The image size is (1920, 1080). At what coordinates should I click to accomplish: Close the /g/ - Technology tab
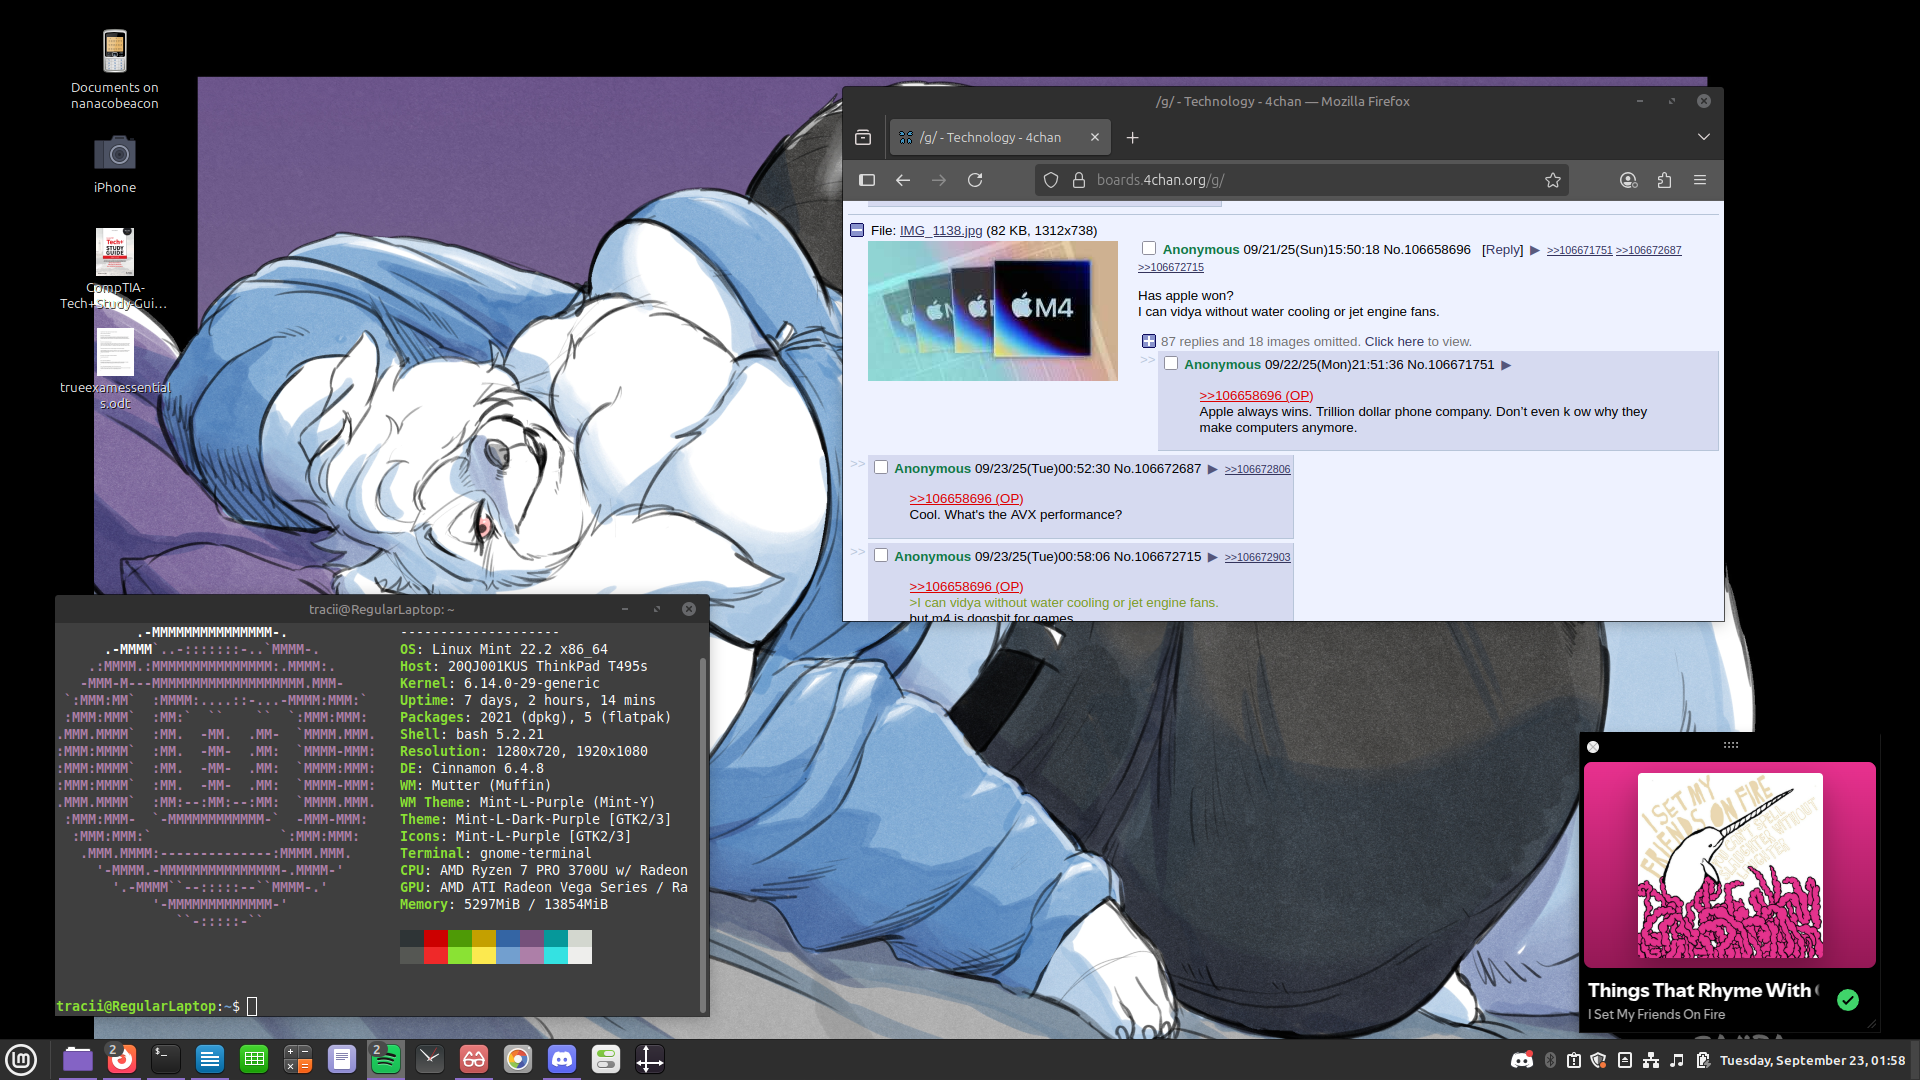(x=1095, y=137)
